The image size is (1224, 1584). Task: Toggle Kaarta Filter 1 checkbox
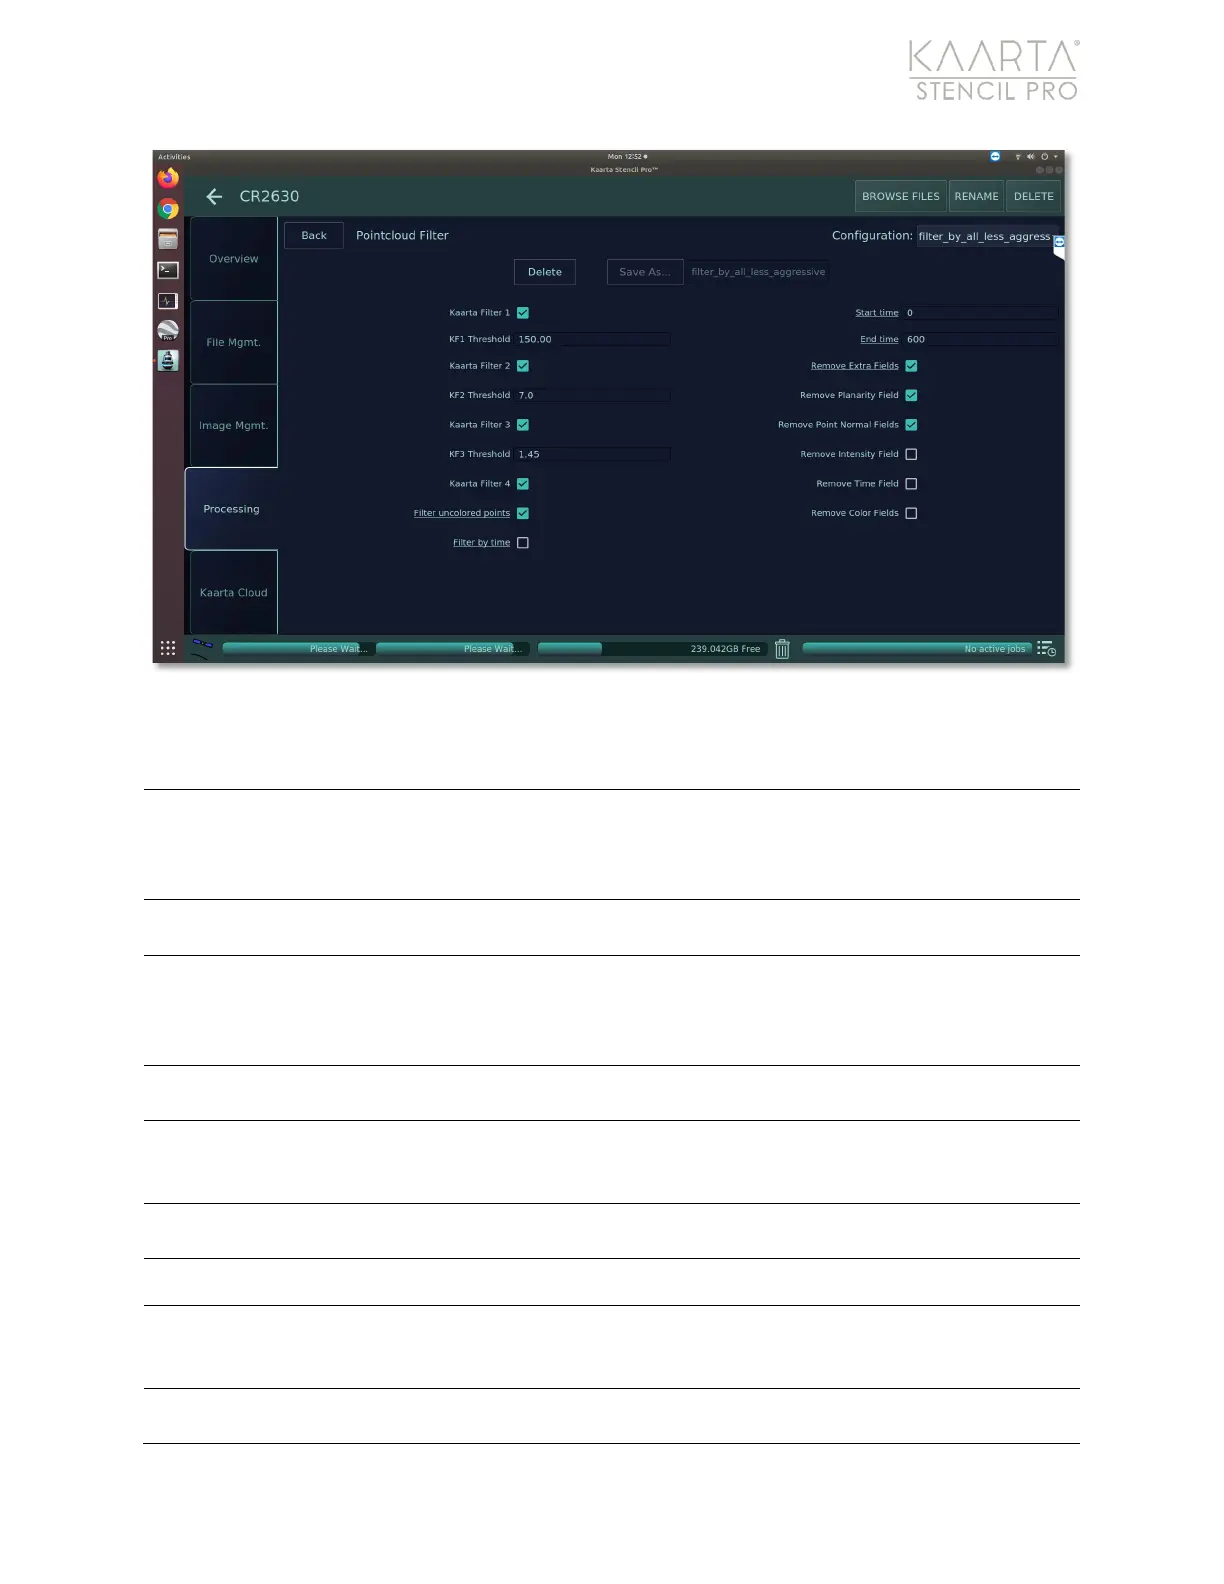click(x=523, y=313)
